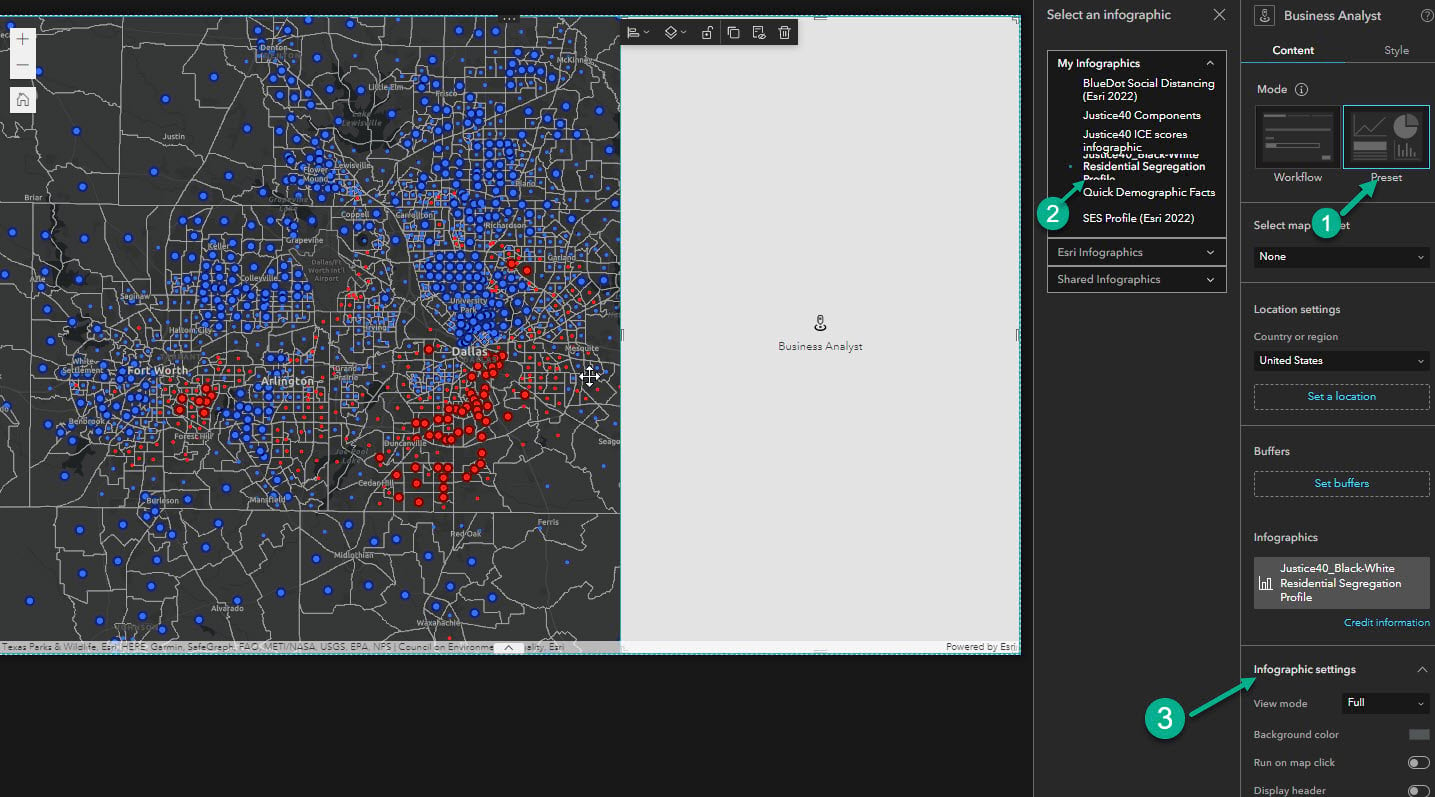The image size is (1435, 797).
Task: Open the Country or region dropdown
Action: tap(1341, 361)
